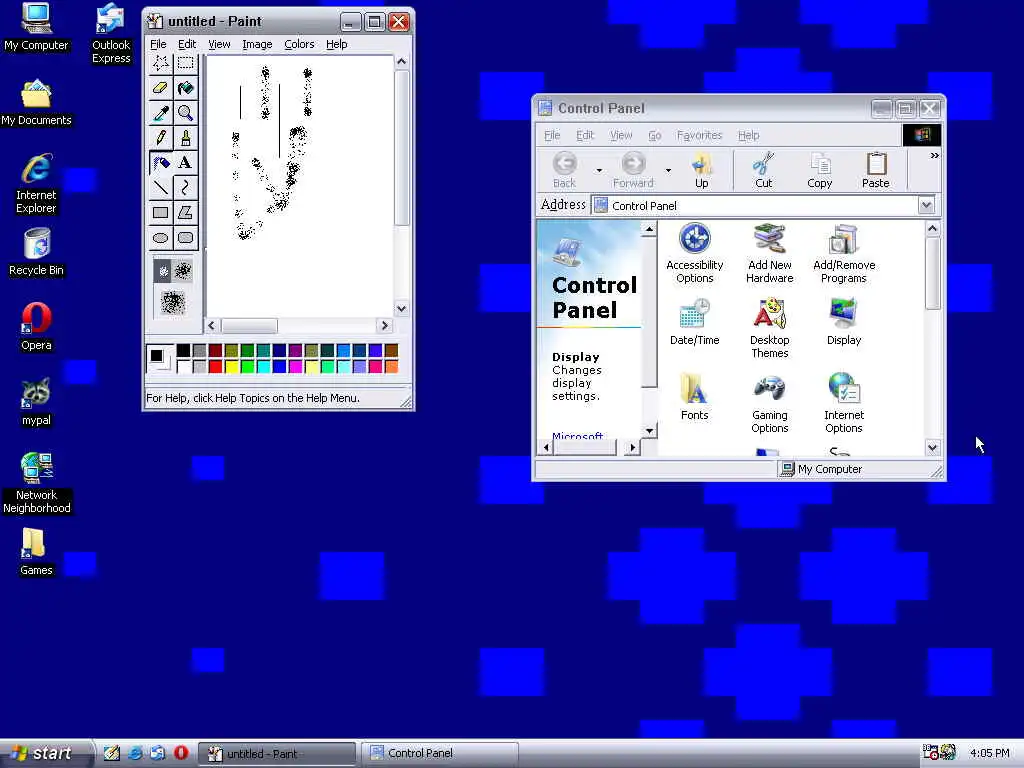The image size is (1024, 768).
Task: Open the Back button history dropdown arrow
Action: (599, 170)
